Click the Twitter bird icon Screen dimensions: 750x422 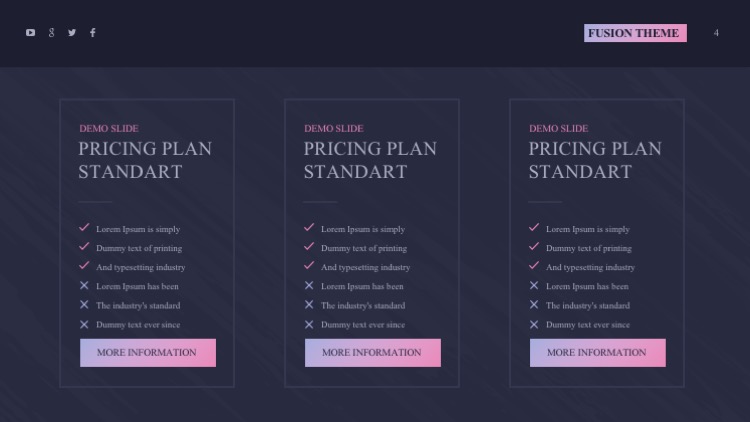click(72, 33)
